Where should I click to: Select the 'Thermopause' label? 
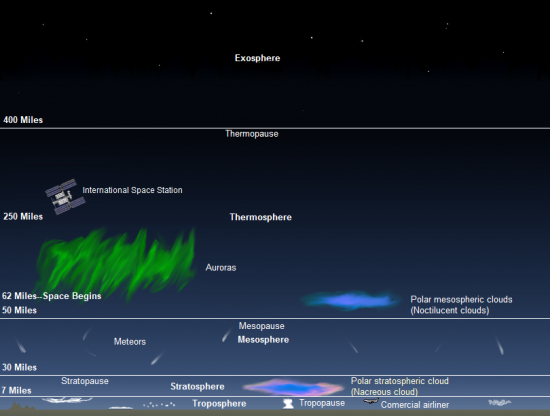pyautogui.click(x=252, y=134)
